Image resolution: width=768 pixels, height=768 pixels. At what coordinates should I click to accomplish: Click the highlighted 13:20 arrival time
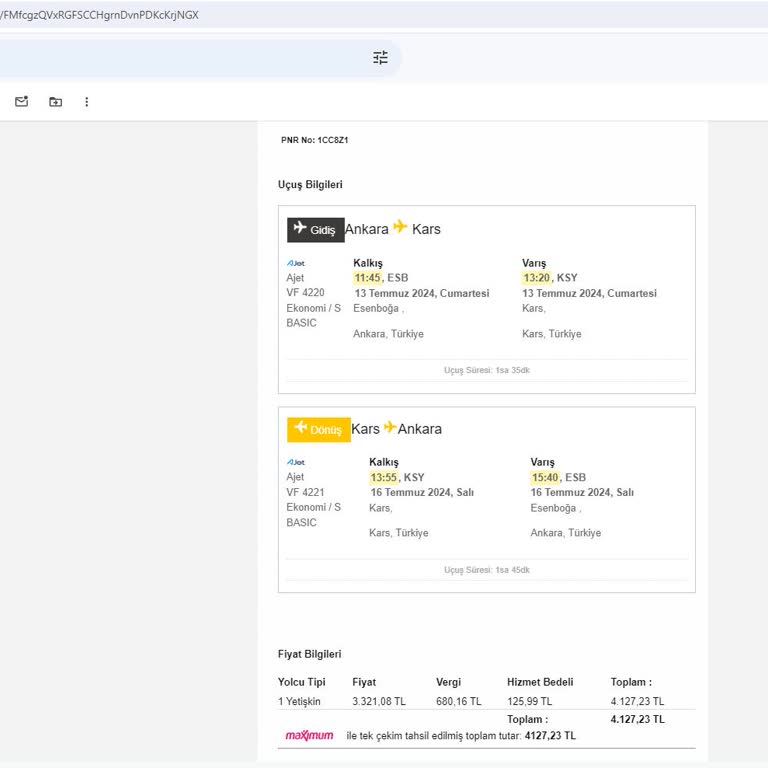[x=536, y=278]
